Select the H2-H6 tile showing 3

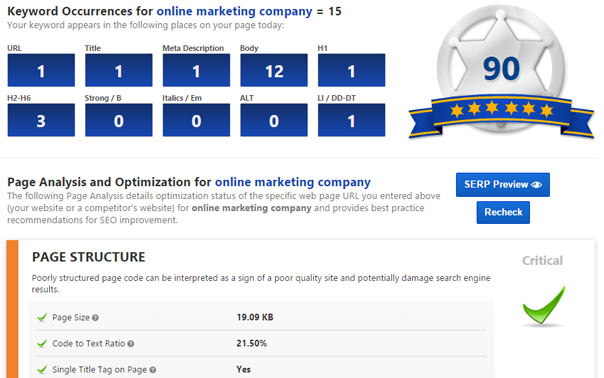(x=41, y=120)
